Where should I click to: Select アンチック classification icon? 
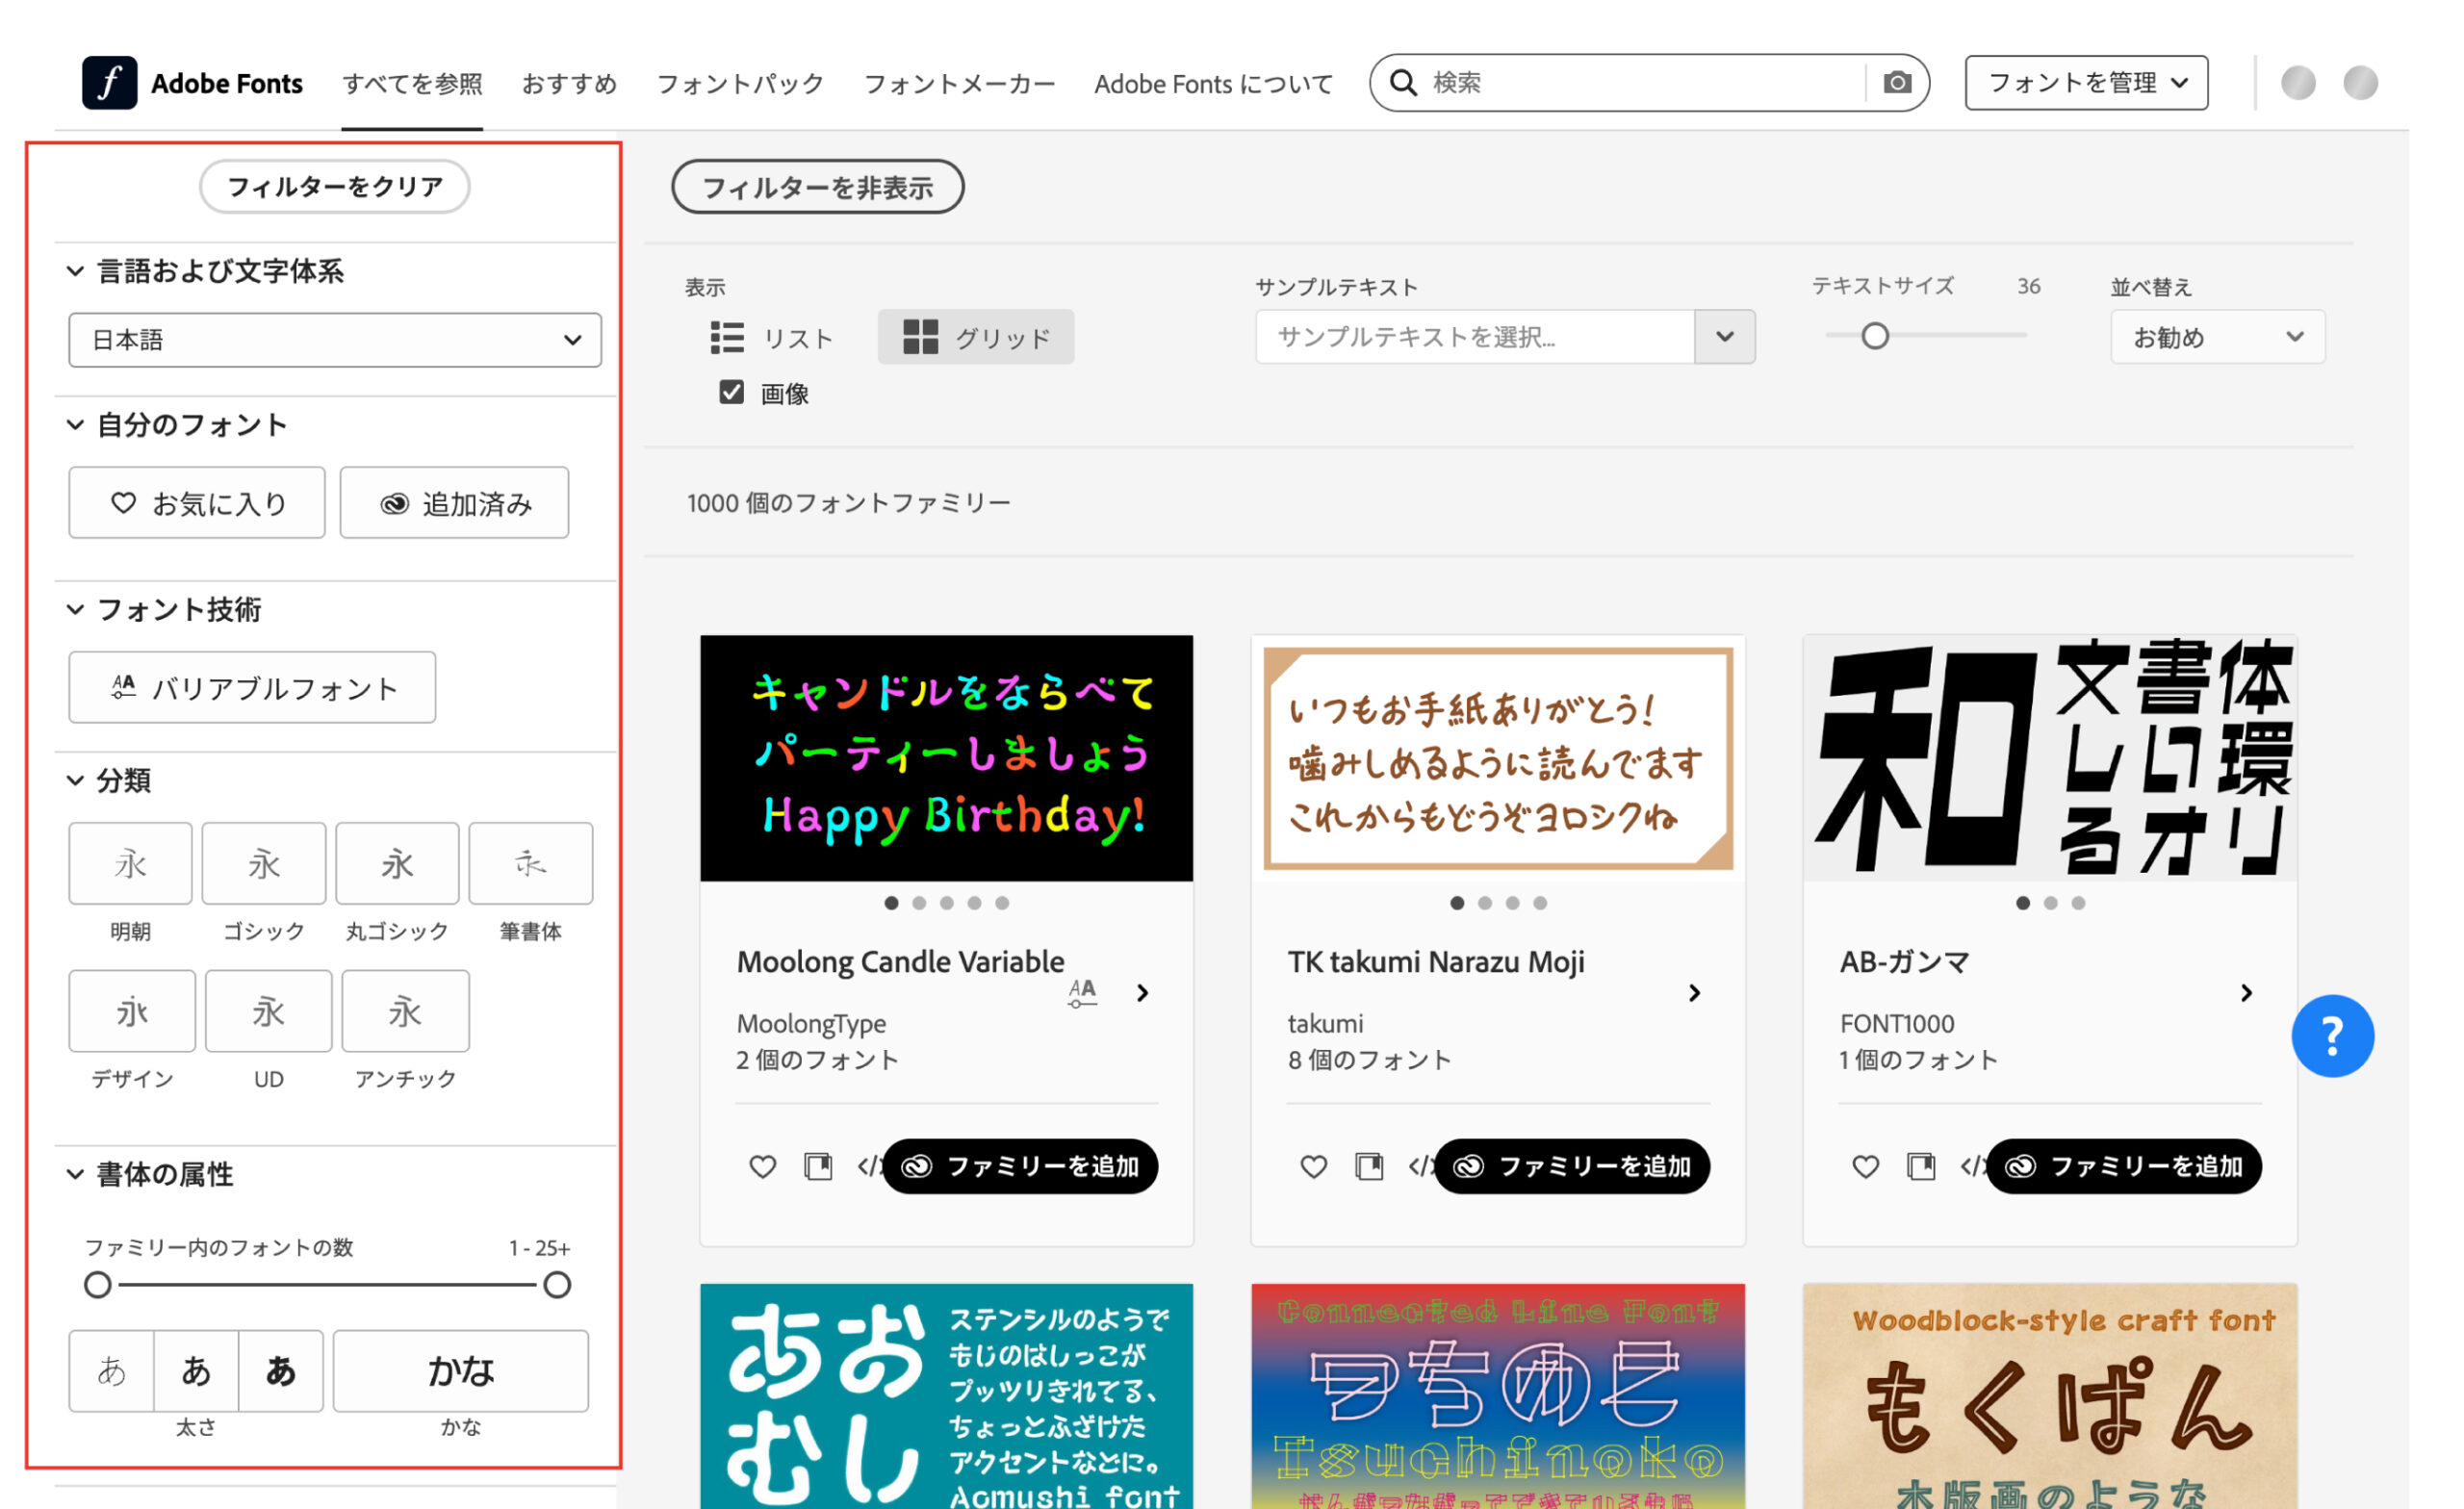click(405, 1011)
